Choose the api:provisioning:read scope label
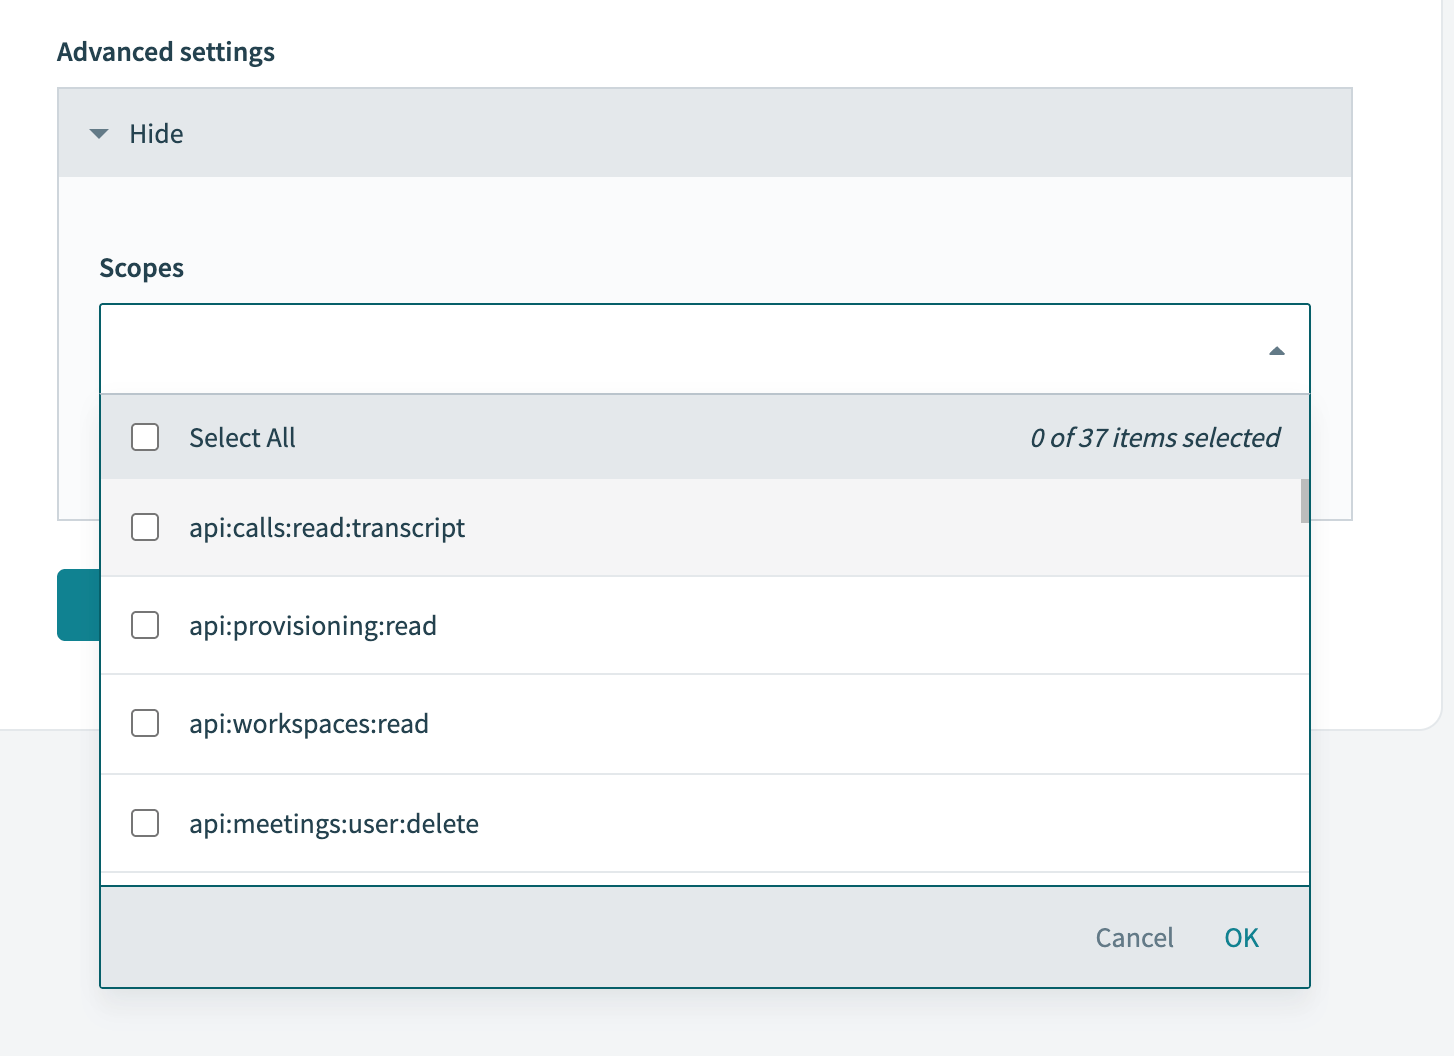This screenshot has height=1056, width=1454. 313,626
